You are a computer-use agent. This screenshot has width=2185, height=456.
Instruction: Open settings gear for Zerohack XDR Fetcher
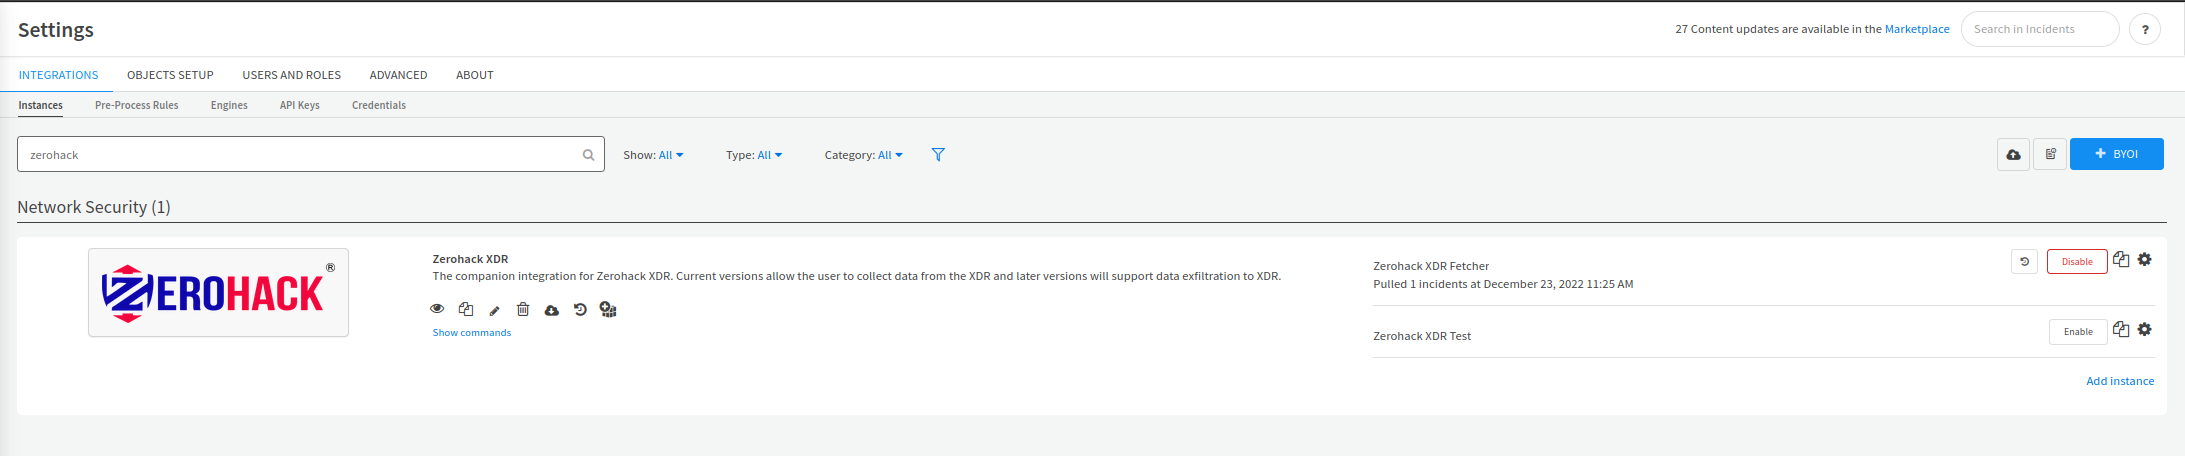point(2144,260)
